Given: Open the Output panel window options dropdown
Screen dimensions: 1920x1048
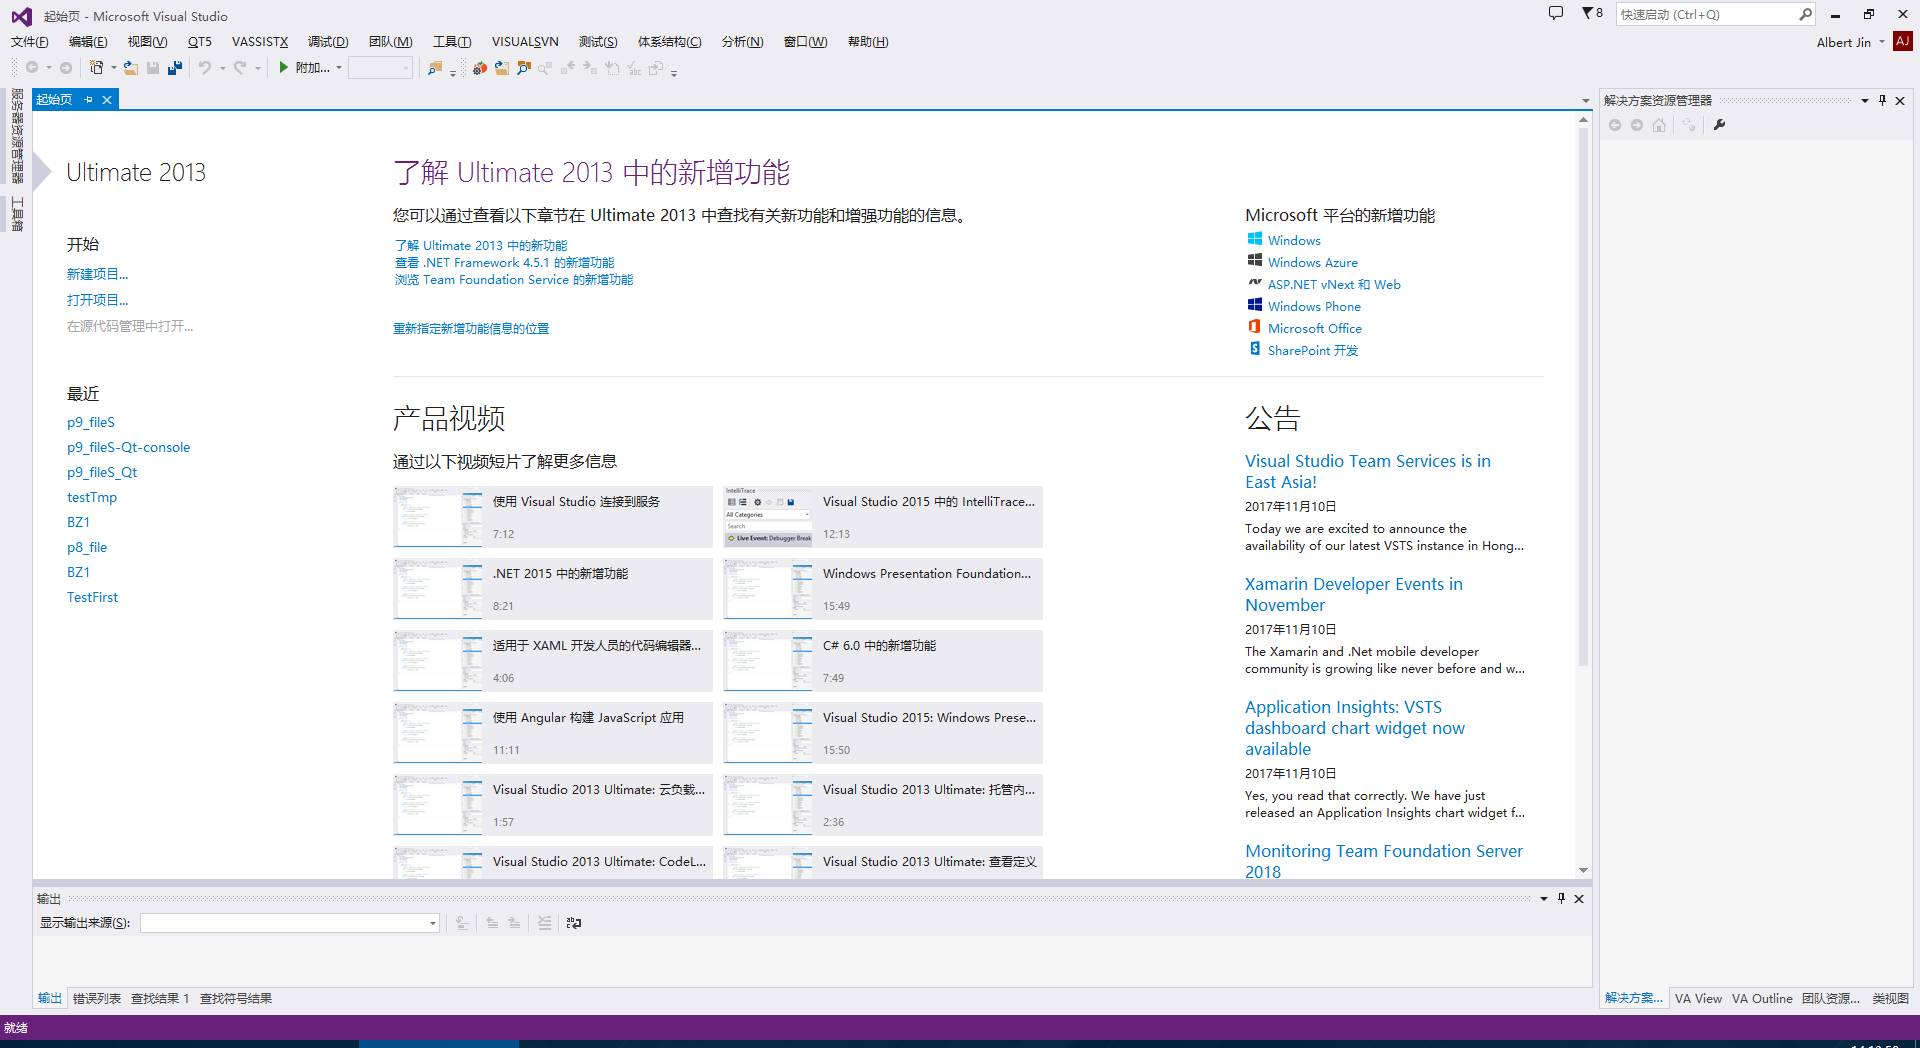Looking at the screenshot, I should [1544, 898].
